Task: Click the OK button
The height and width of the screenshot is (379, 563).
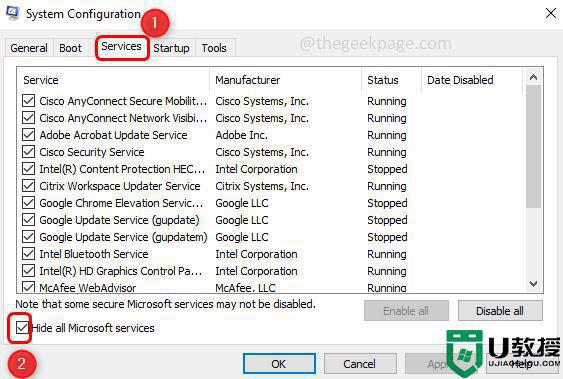Action: (279, 364)
